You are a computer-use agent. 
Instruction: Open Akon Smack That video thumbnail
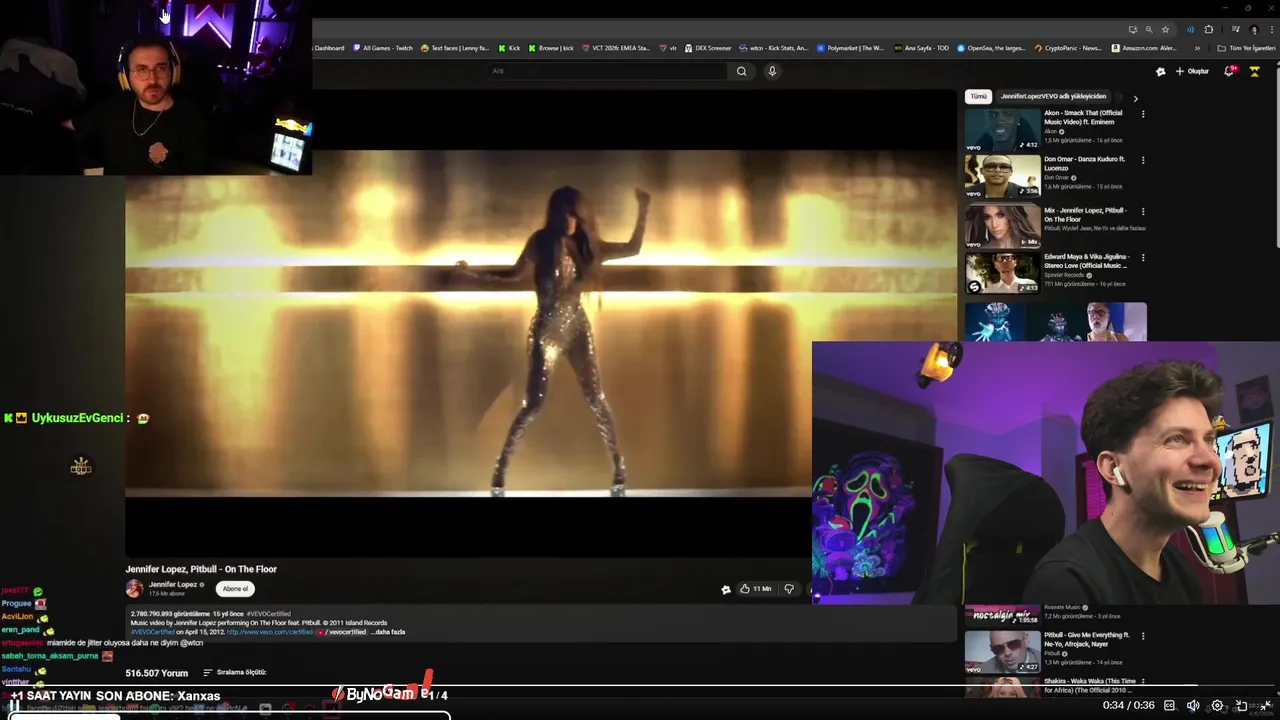tap(1002, 129)
